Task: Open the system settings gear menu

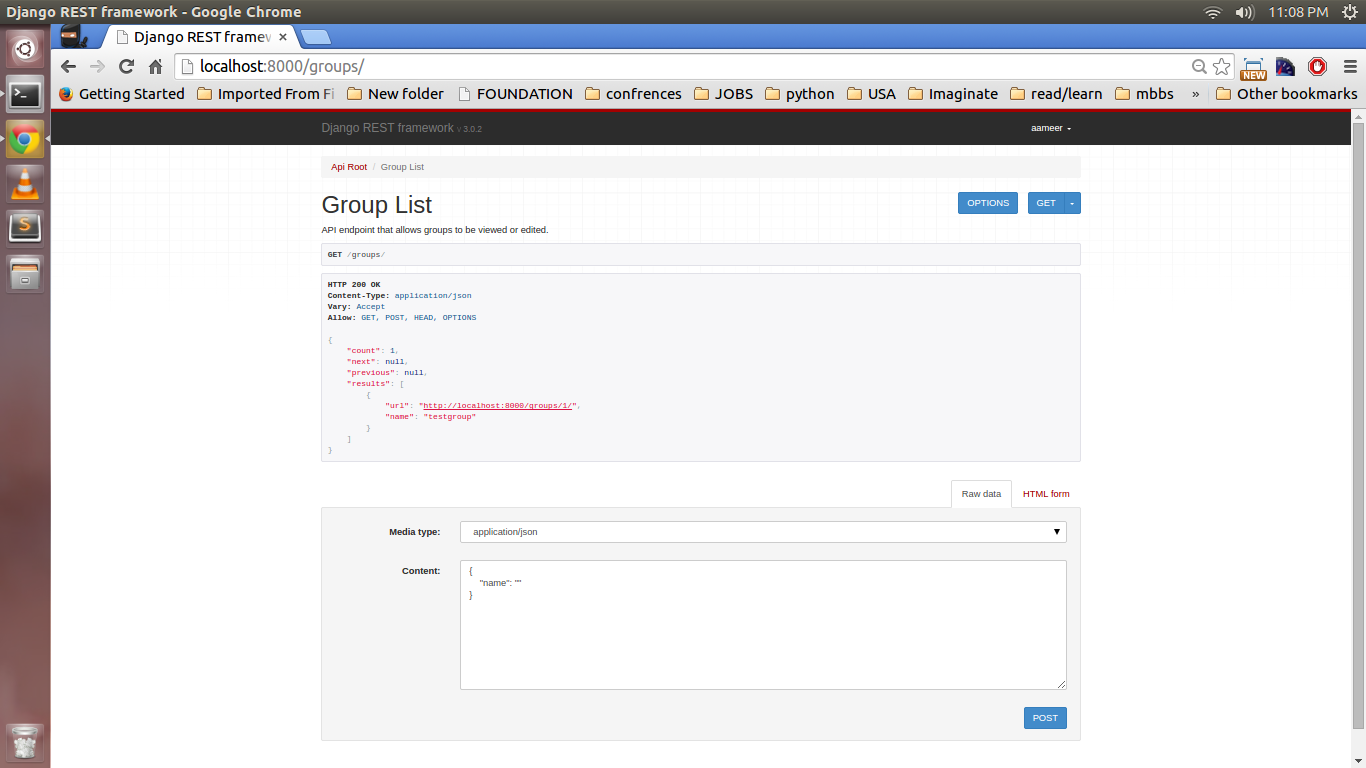Action: (1349, 12)
